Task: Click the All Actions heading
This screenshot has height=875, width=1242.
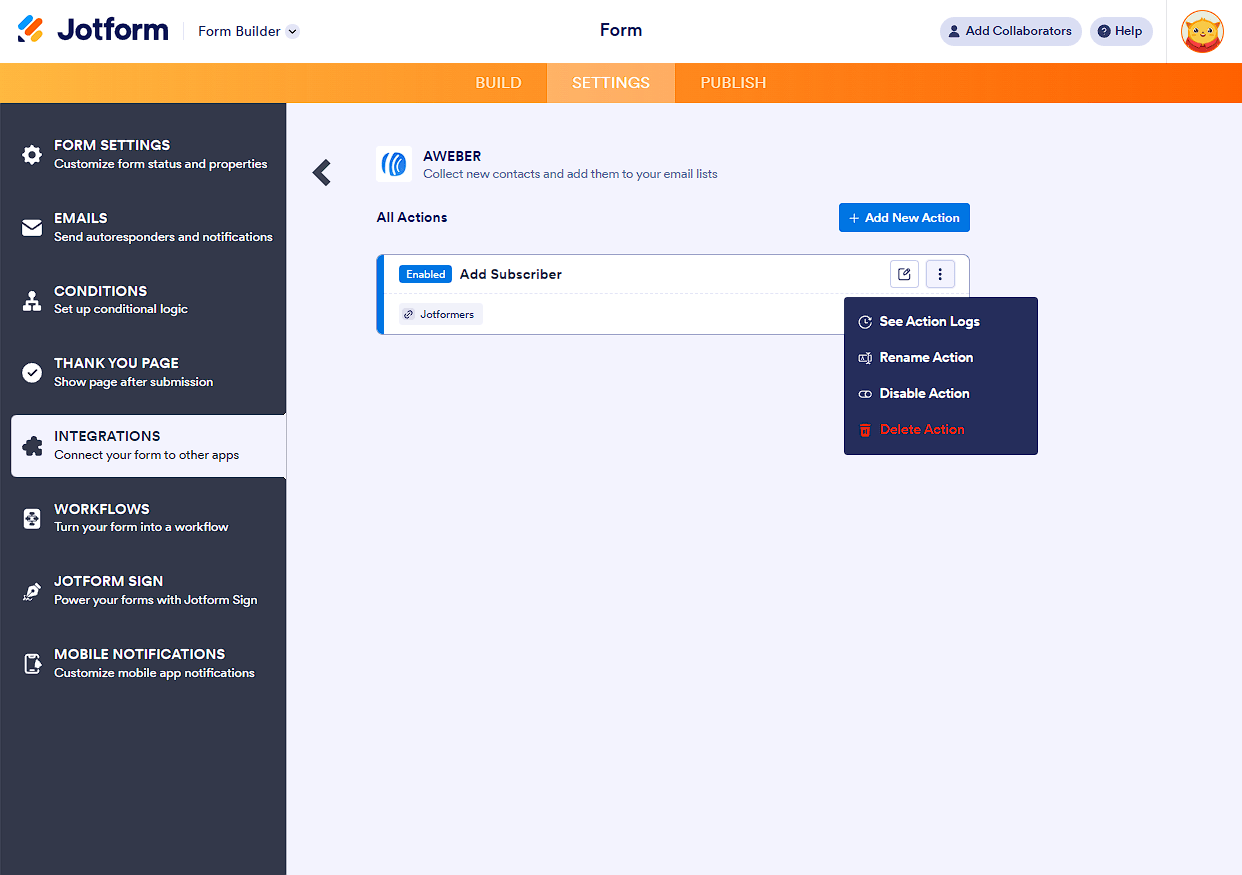Action: pos(412,218)
